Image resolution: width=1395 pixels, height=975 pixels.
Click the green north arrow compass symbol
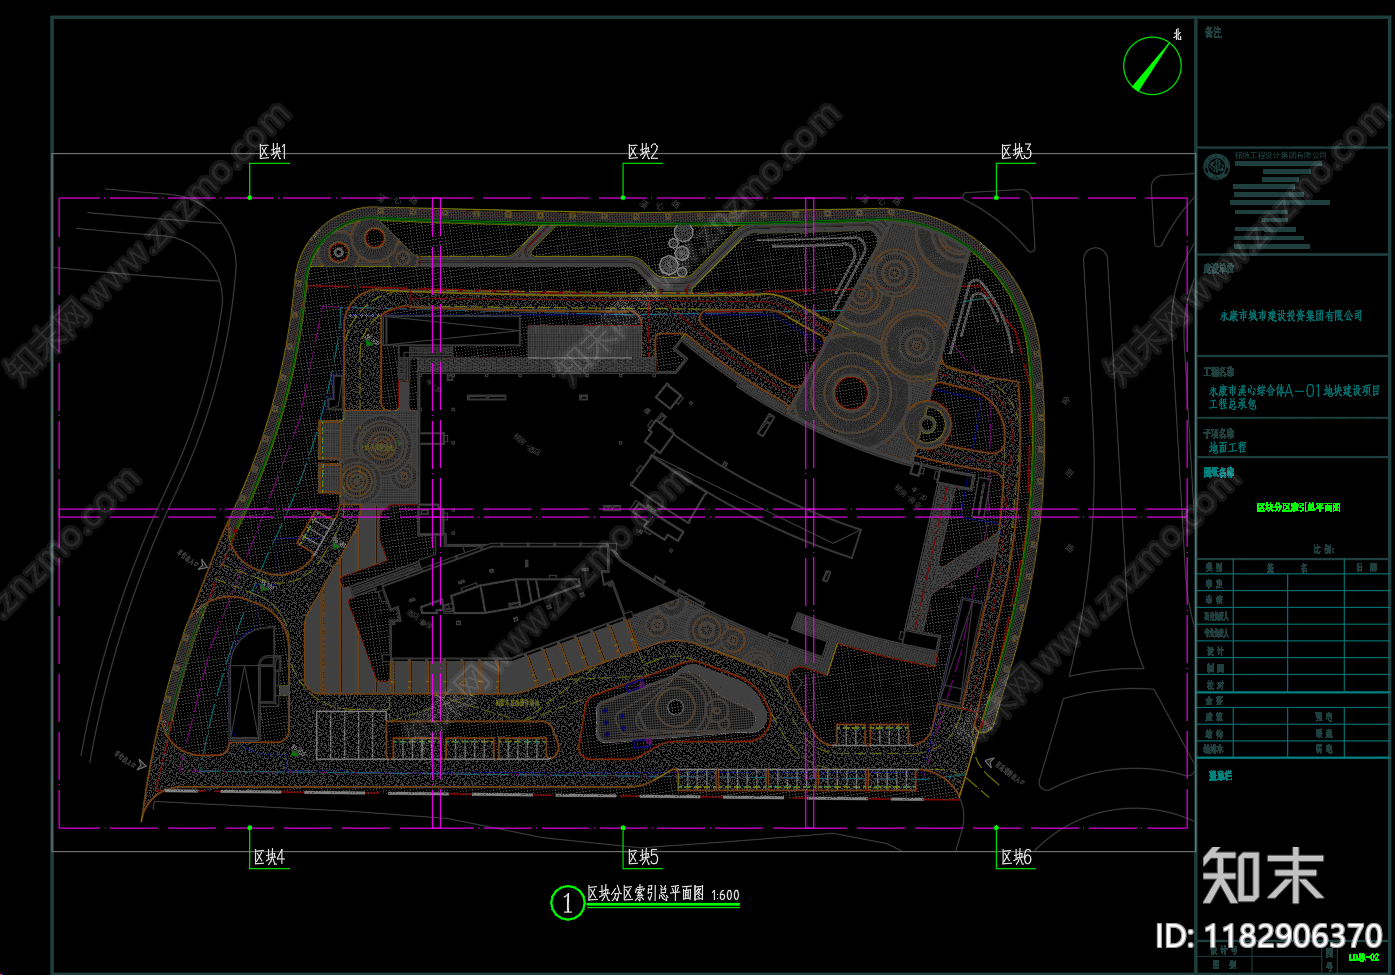(1152, 66)
